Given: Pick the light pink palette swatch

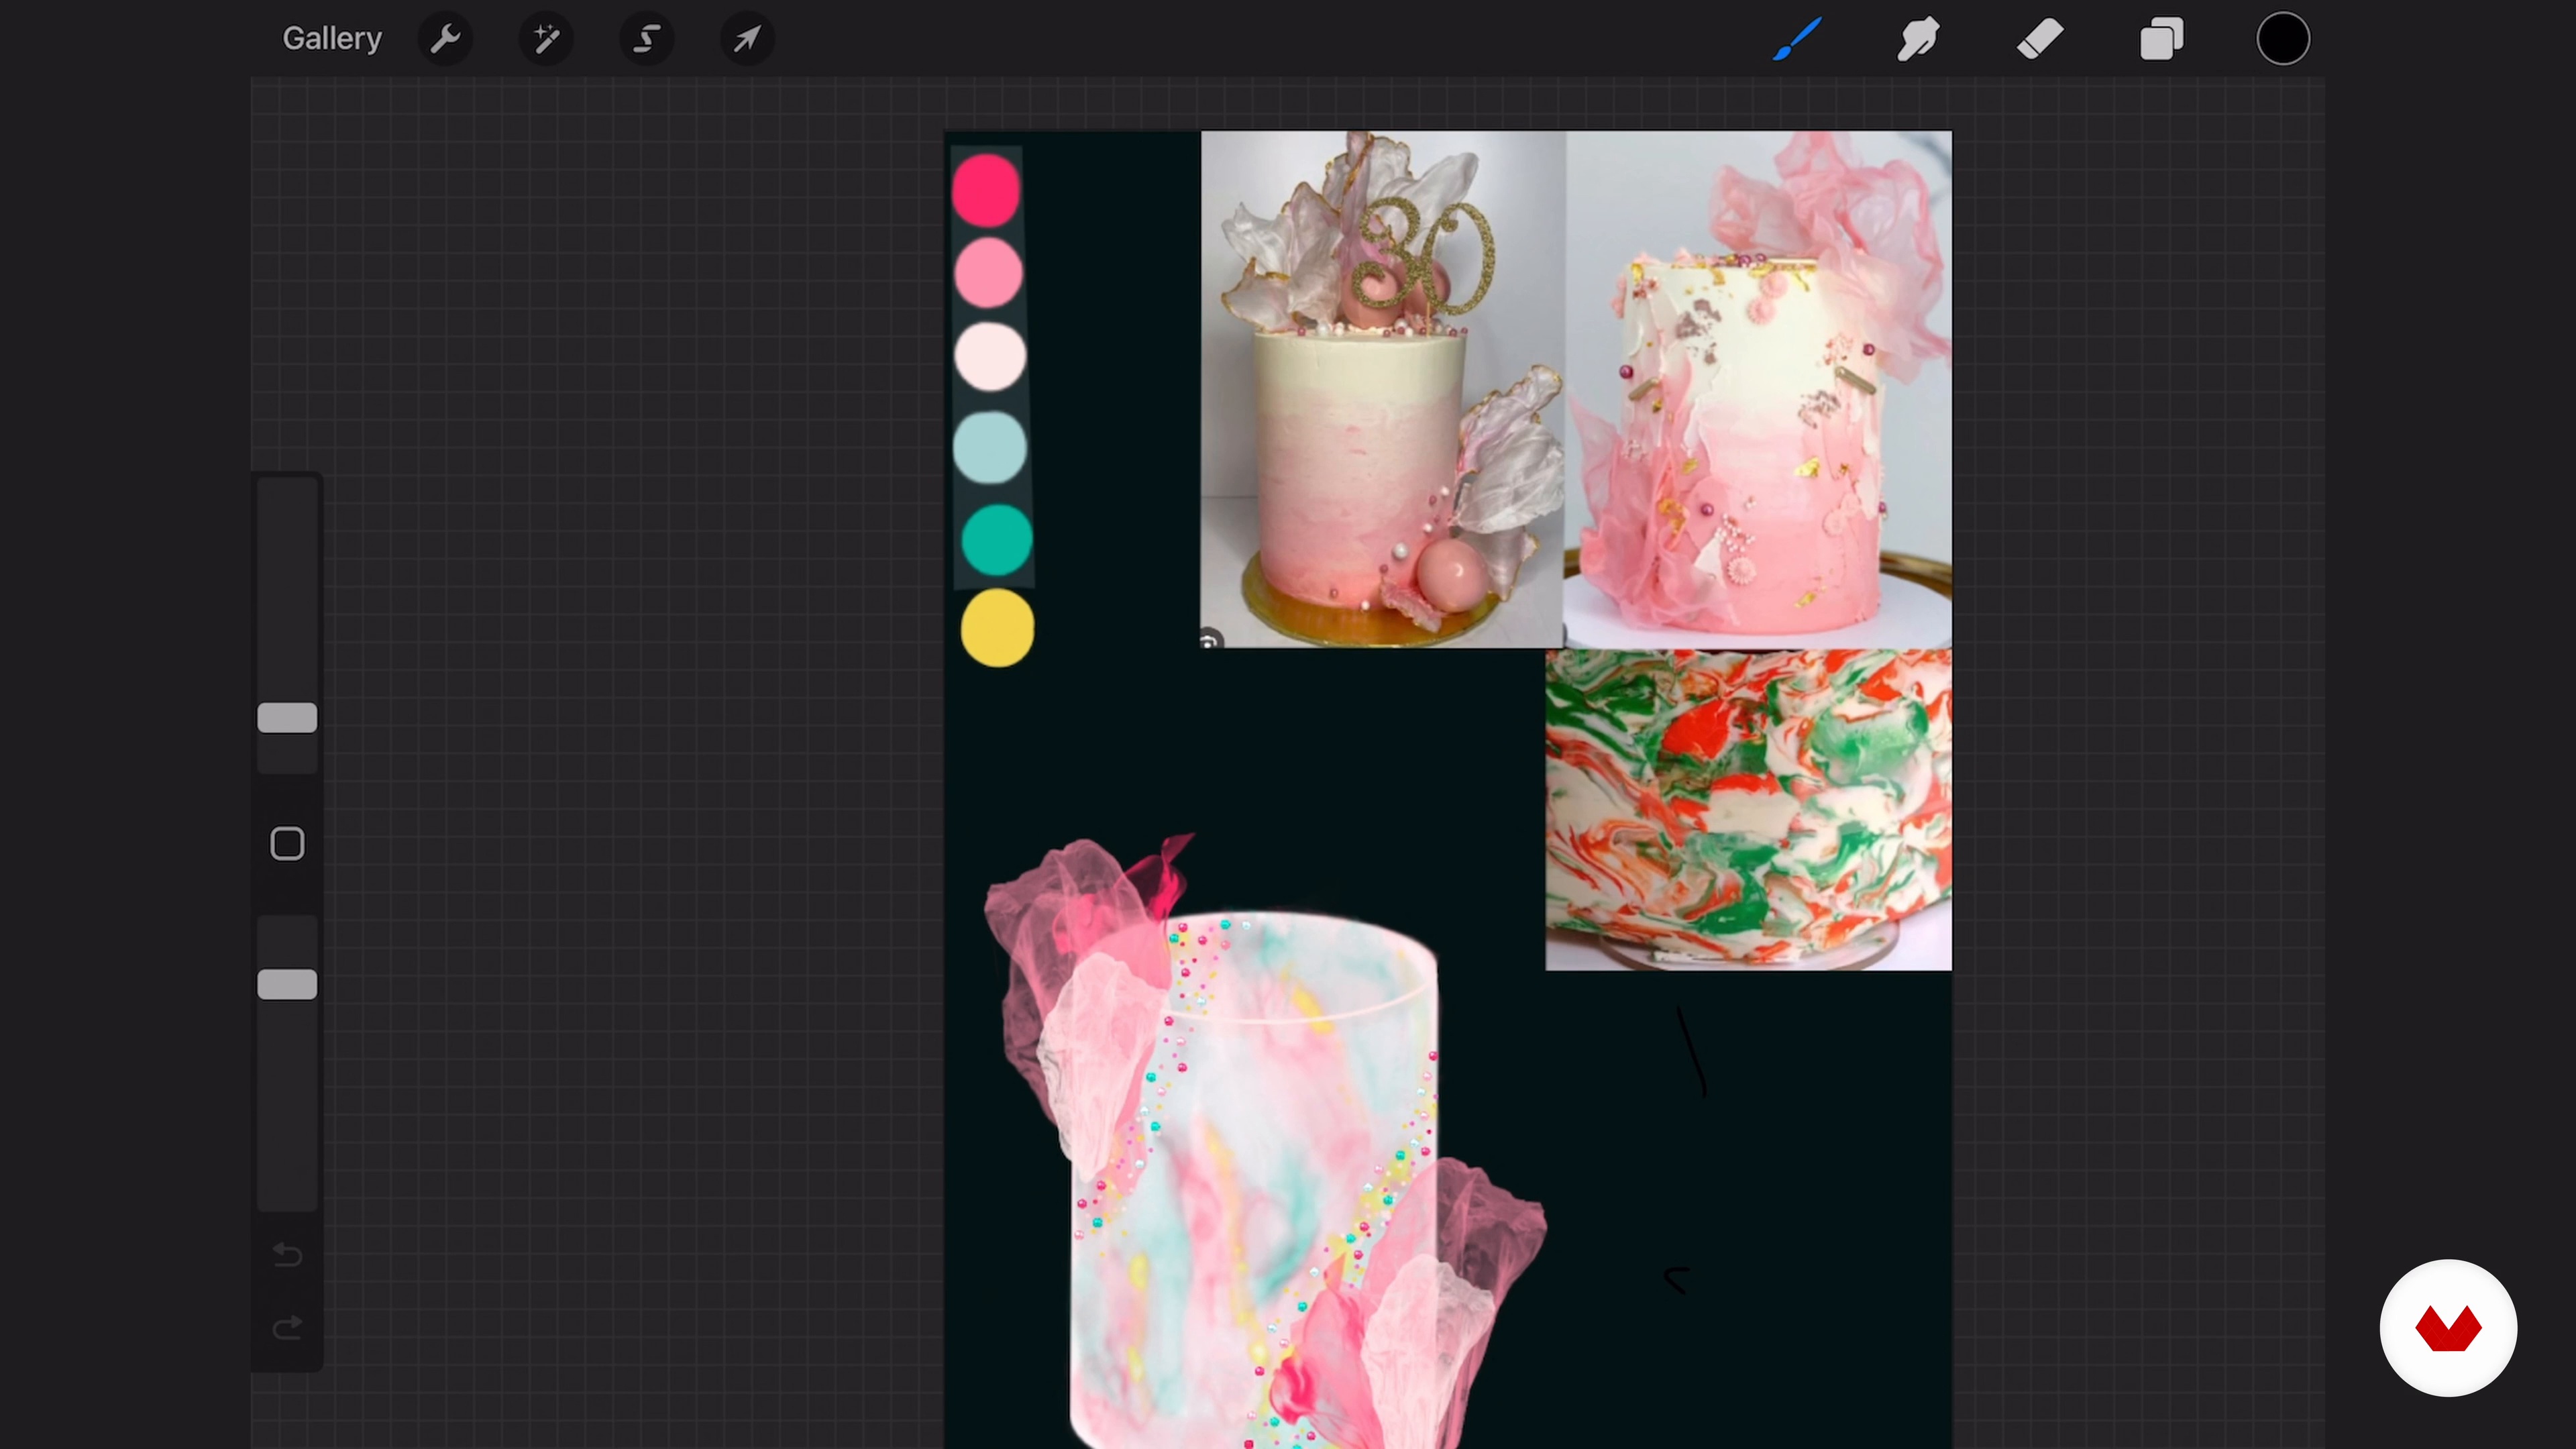Looking at the screenshot, I should (988, 272).
